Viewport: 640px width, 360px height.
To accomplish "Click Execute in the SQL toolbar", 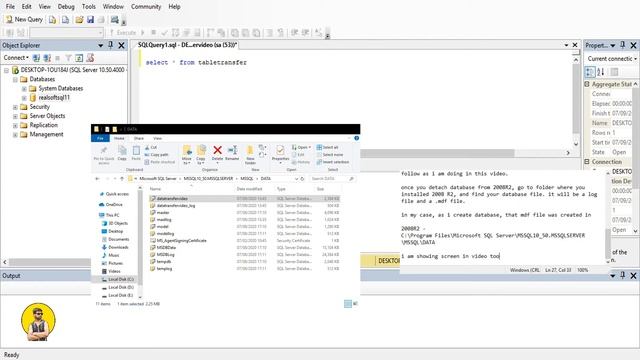I will tap(123, 32).
